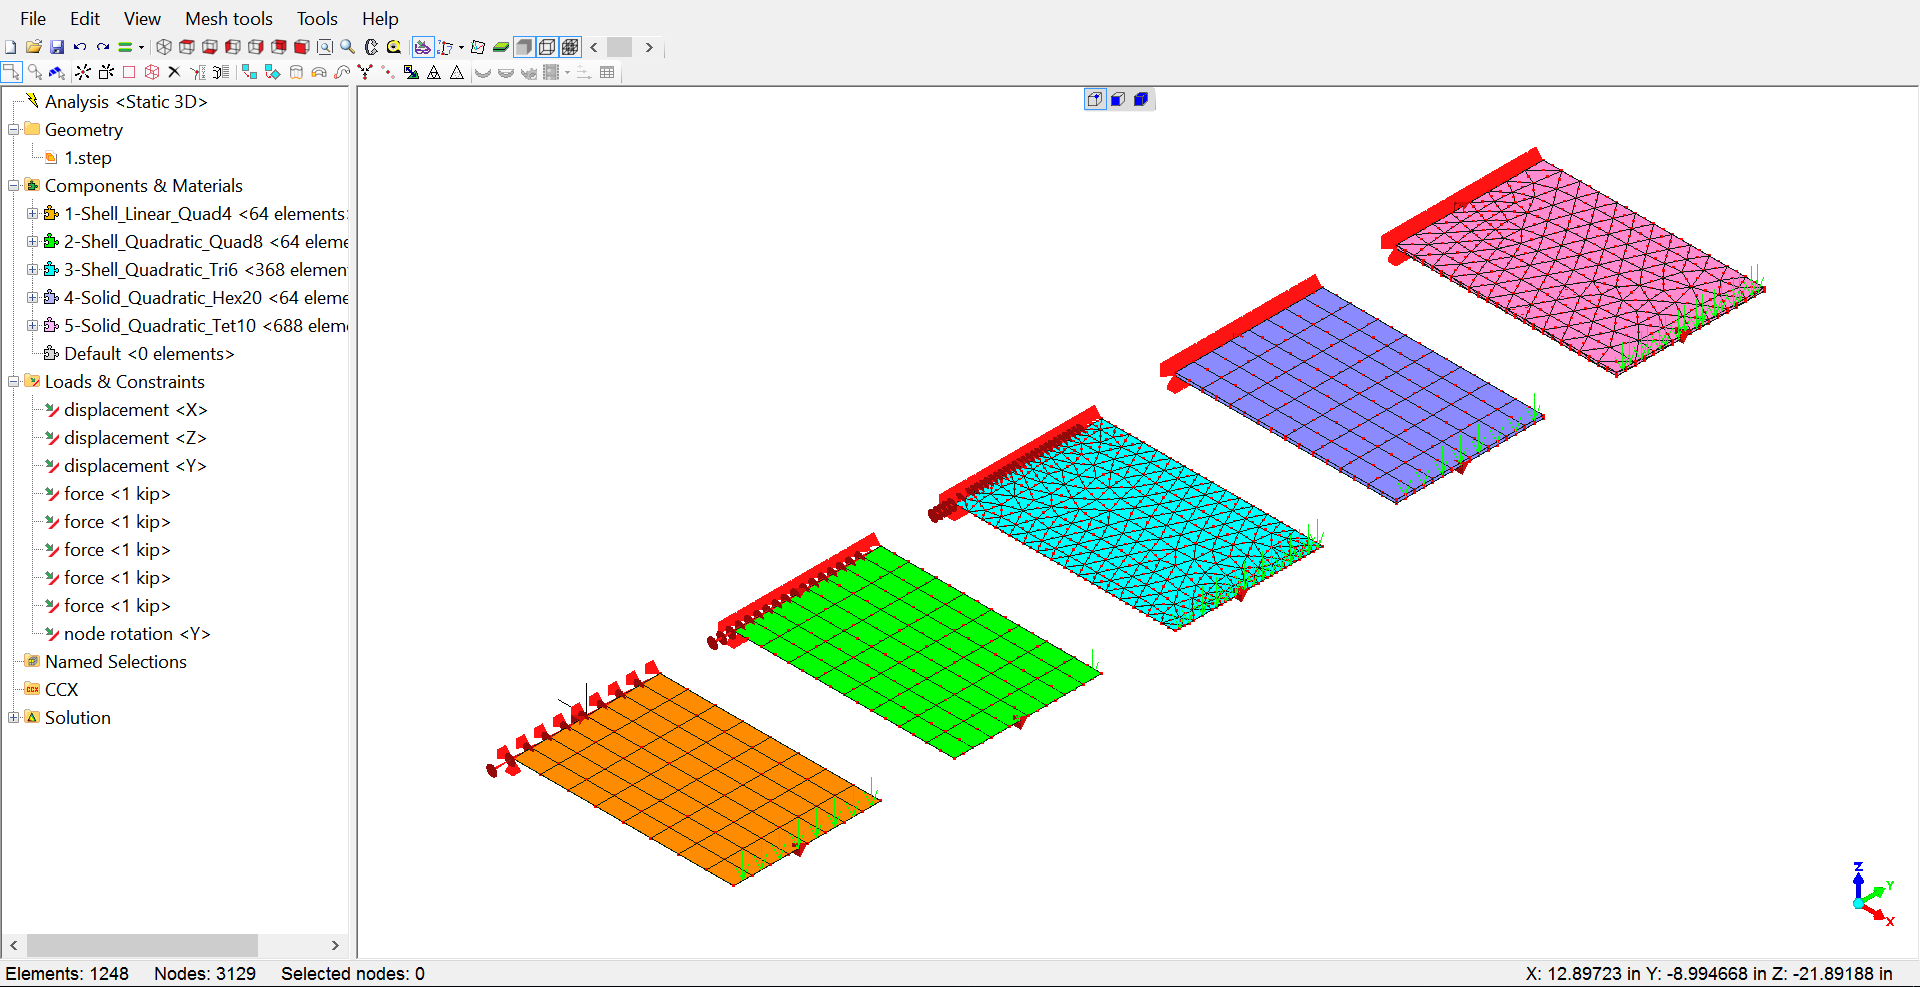Click the table grid icon in second toolbar

(x=607, y=72)
